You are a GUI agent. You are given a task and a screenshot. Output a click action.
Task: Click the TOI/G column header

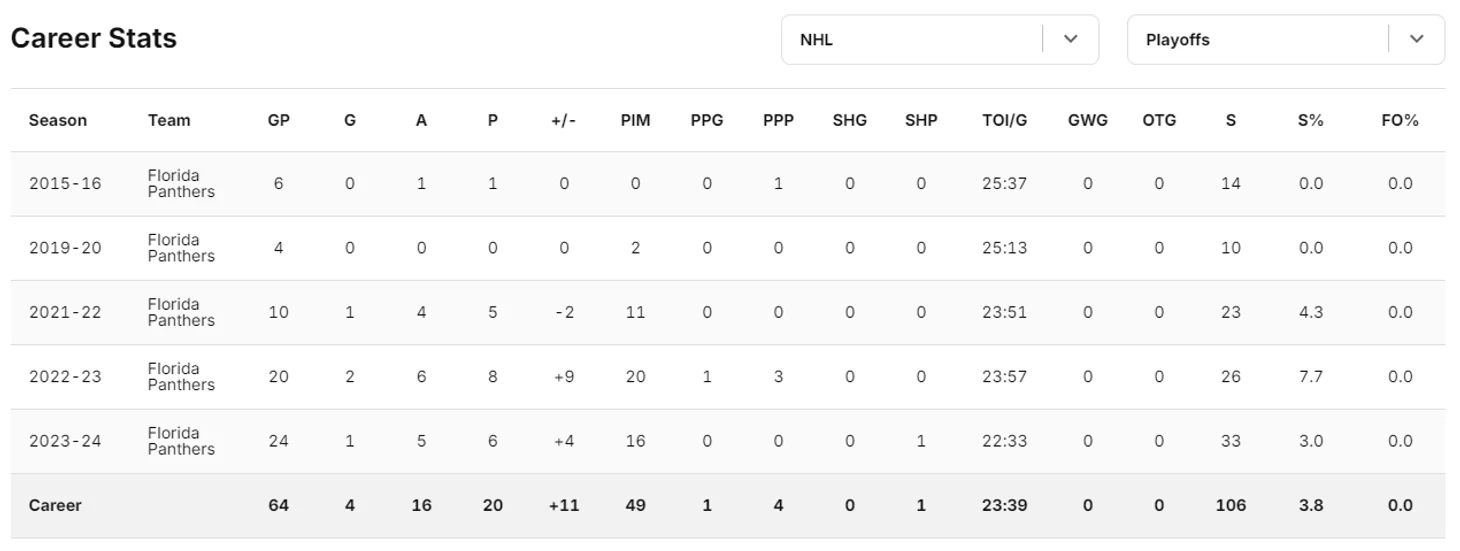click(1004, 120)
